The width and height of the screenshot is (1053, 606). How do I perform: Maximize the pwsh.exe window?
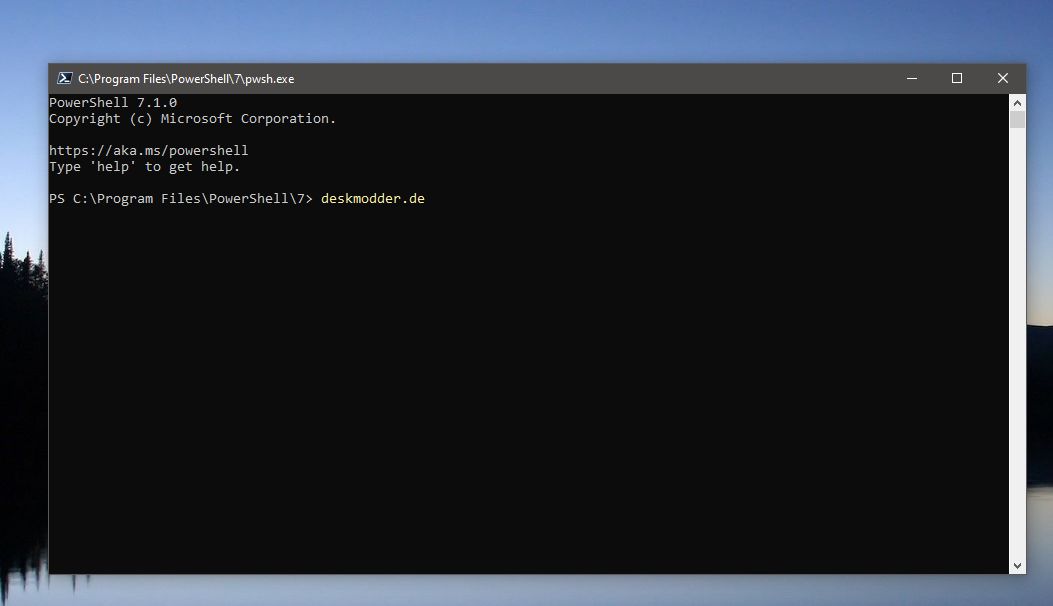(x=957, y=79)
